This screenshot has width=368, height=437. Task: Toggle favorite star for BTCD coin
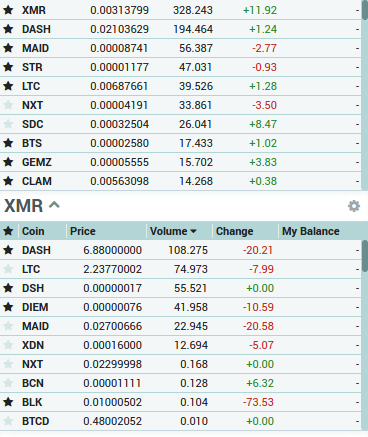pyautogui.click(x=8, y=421)
